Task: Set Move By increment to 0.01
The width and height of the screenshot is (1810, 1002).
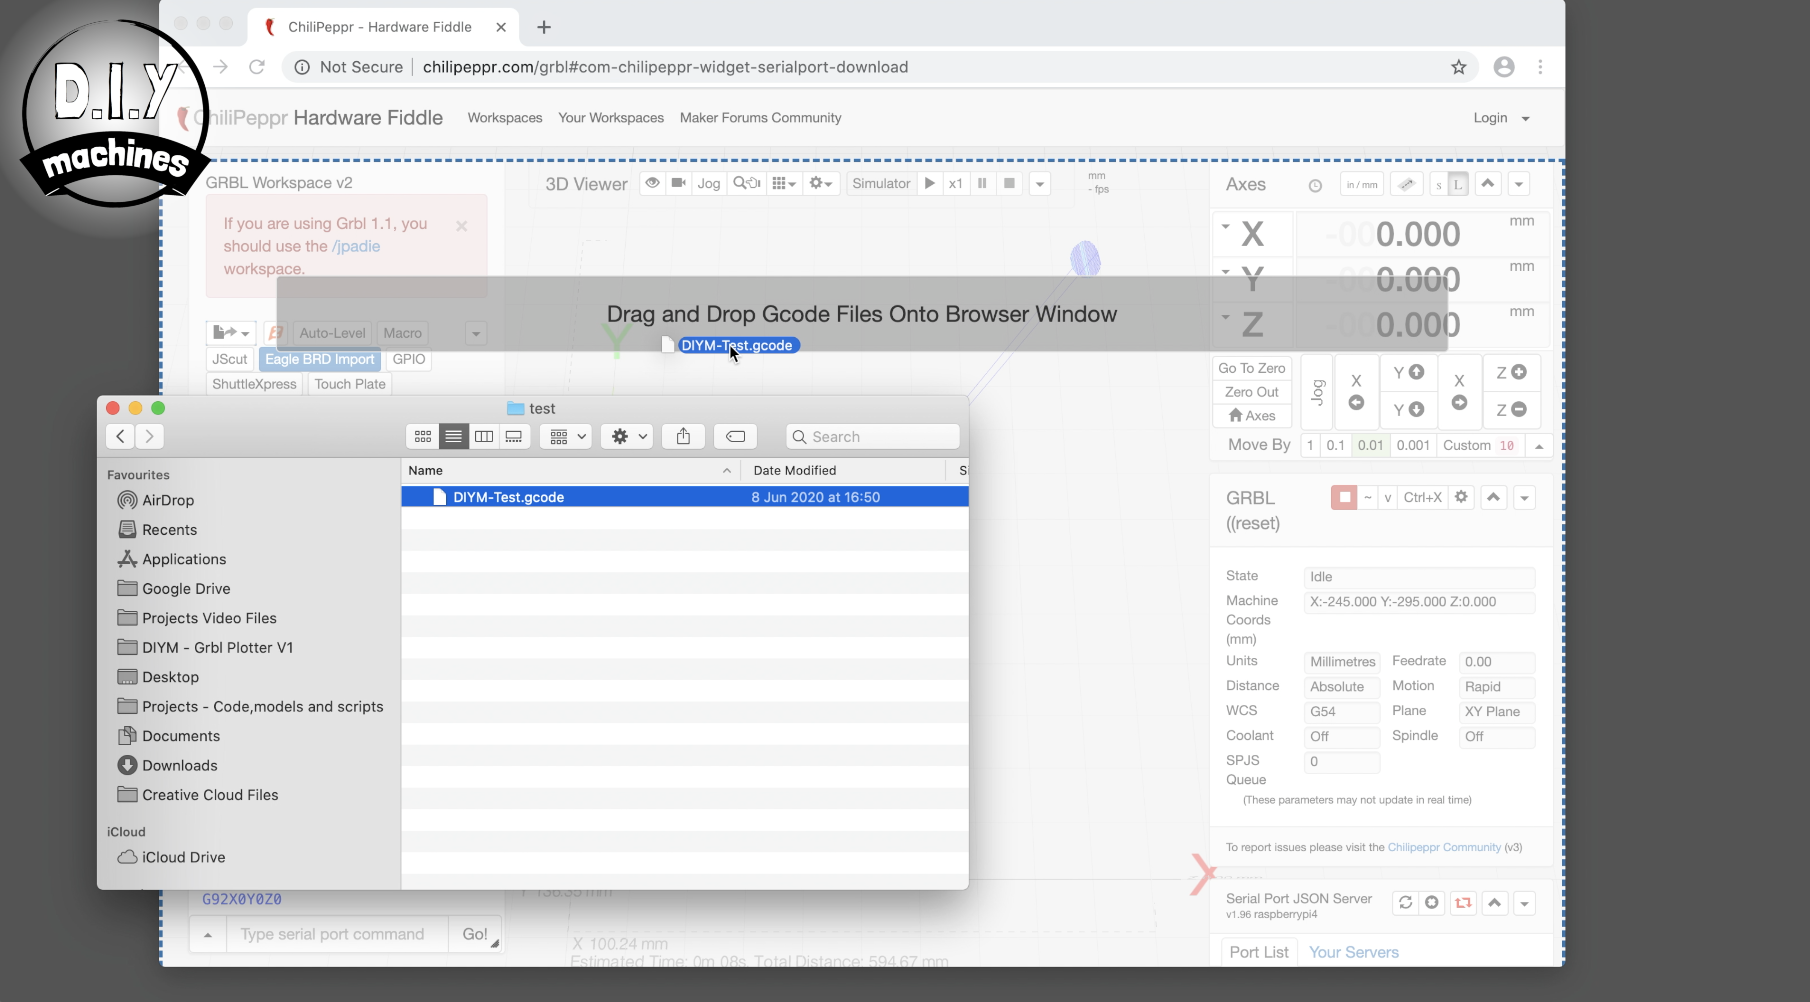Action: 1370,445
